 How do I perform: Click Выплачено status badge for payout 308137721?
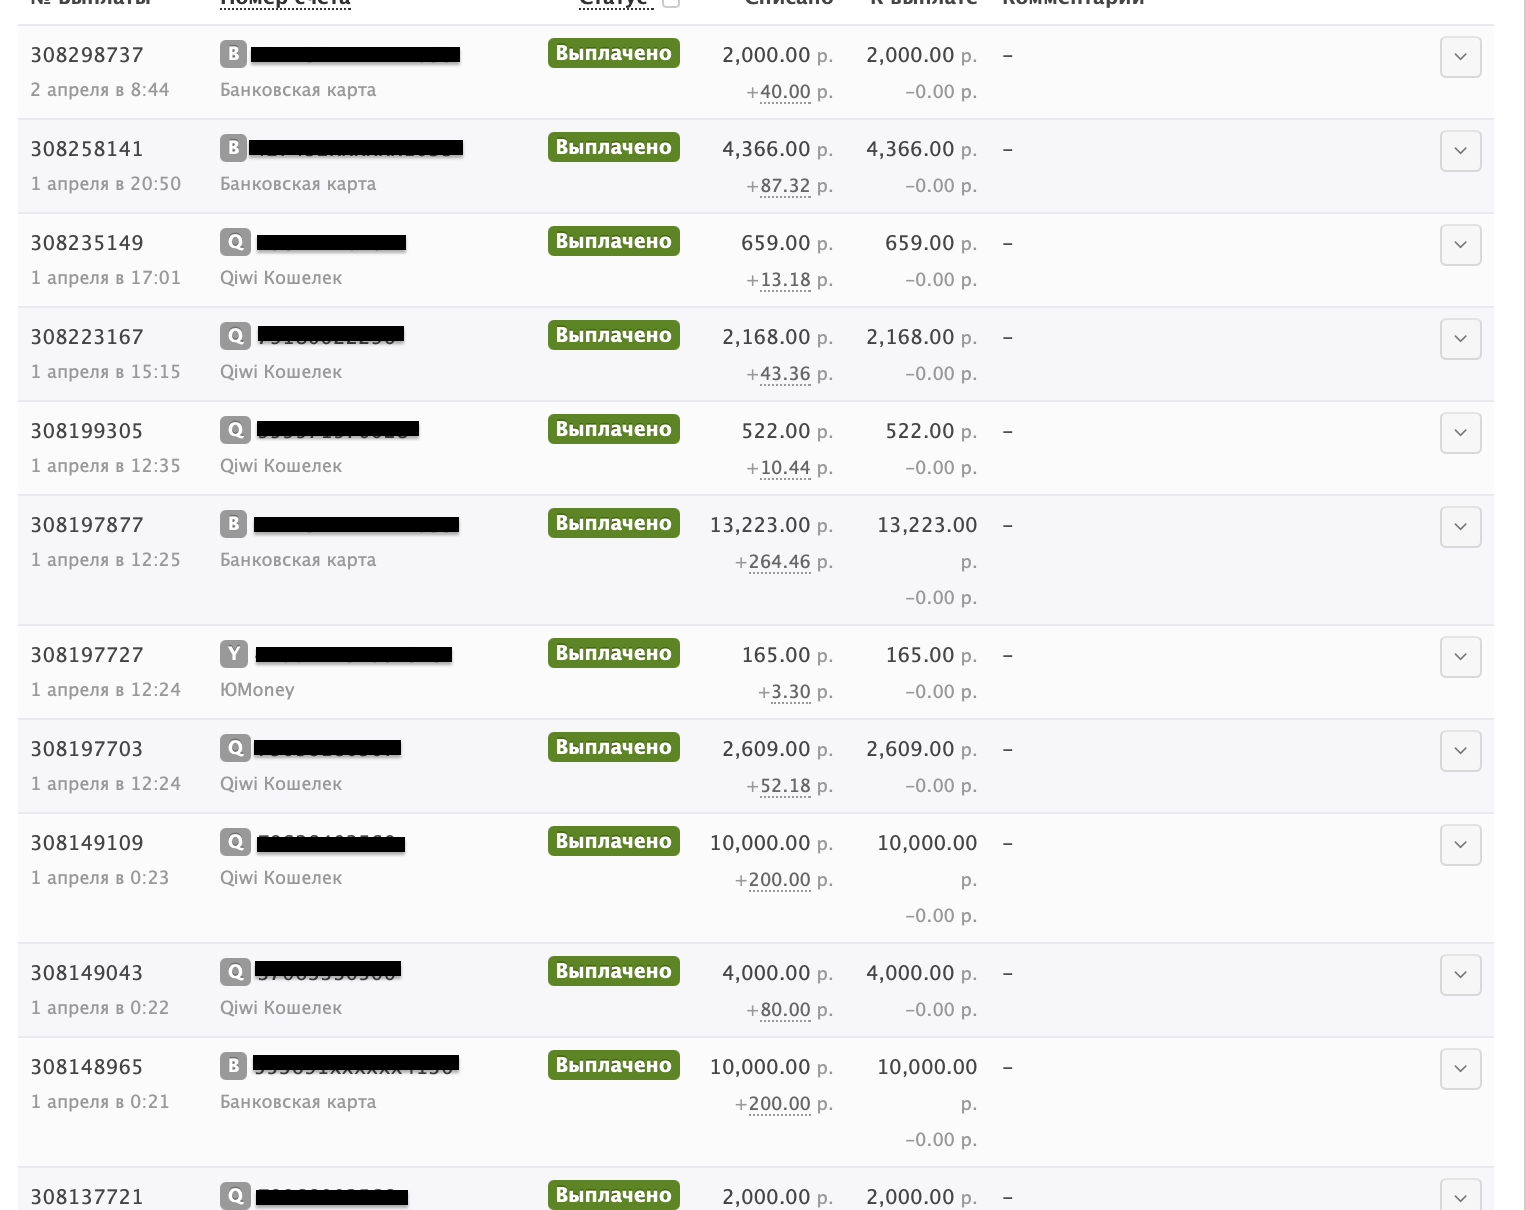coord(614,1195)
